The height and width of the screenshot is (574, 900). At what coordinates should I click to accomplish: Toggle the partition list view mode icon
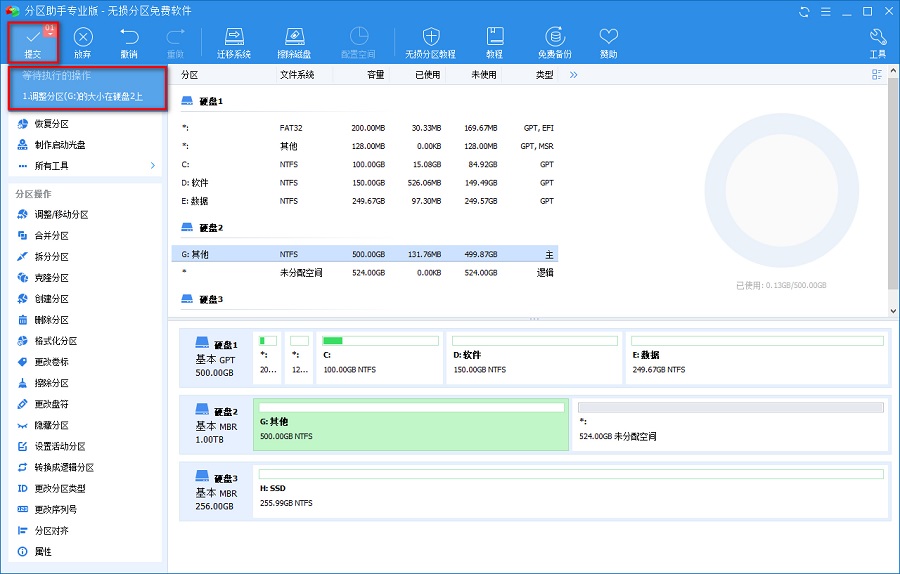click(x=877, y=75)
